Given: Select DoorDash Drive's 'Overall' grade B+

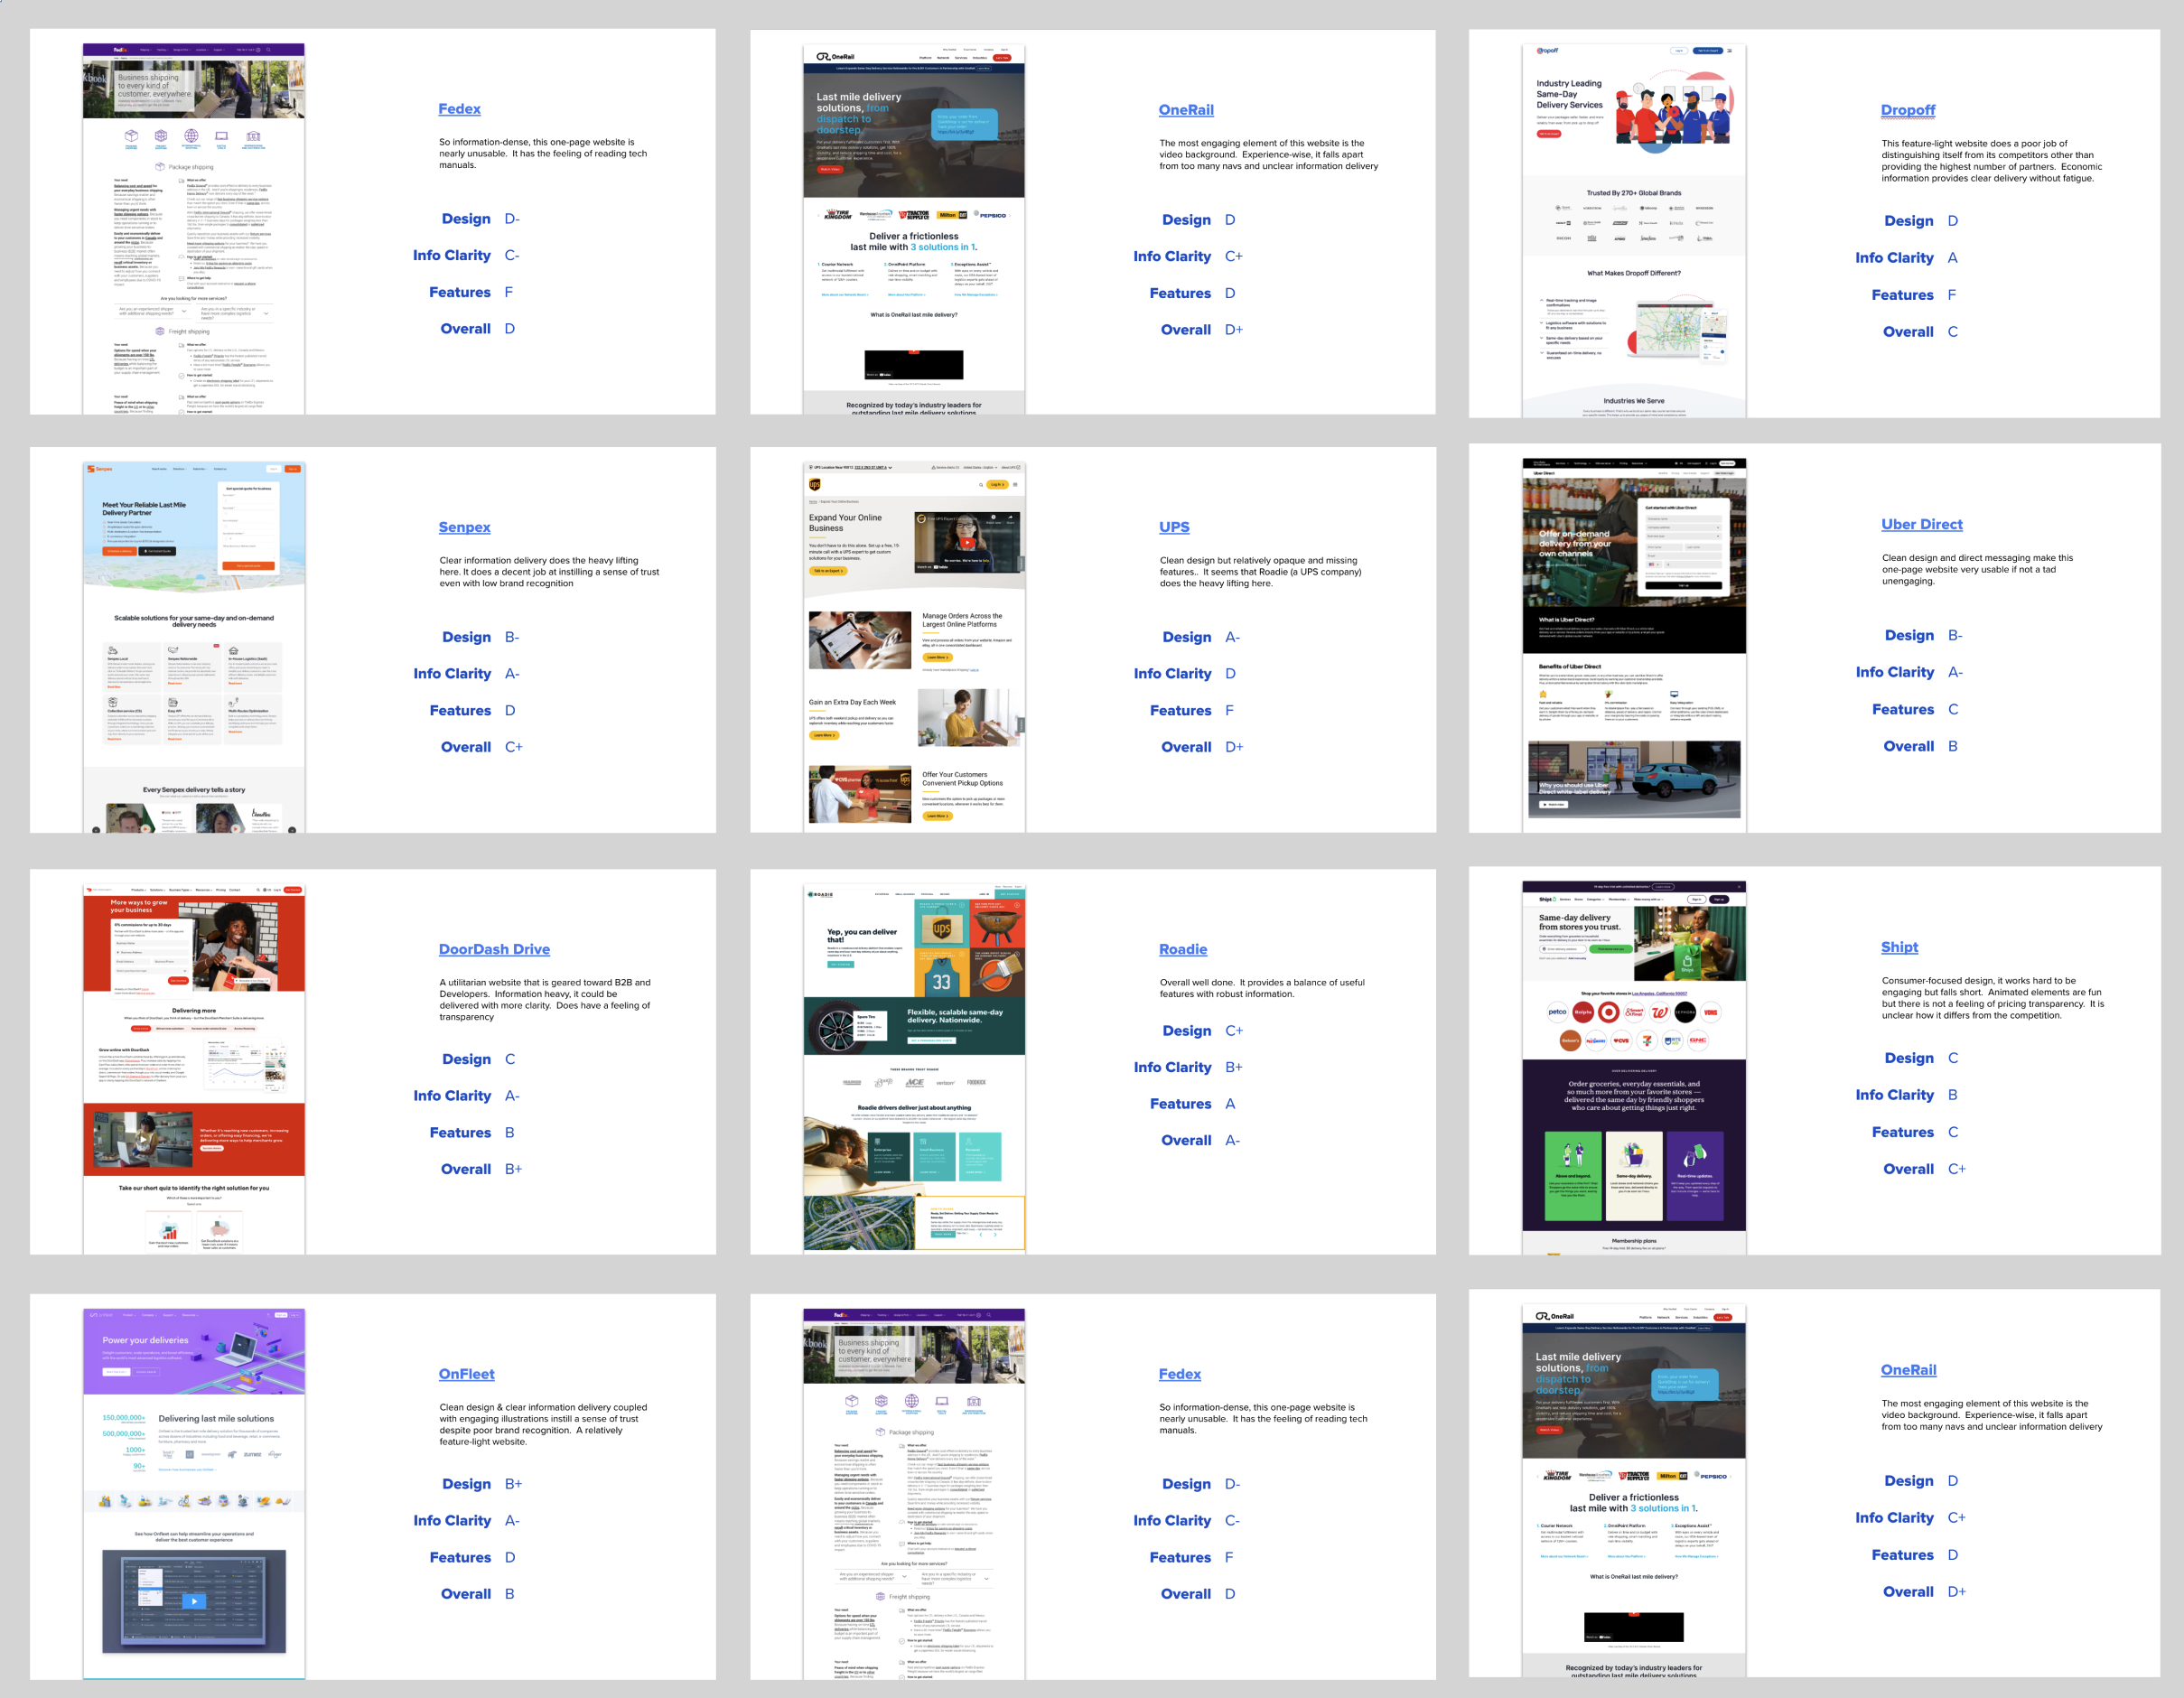Looking at the screenshot, I should click(x=514, y=1169).
